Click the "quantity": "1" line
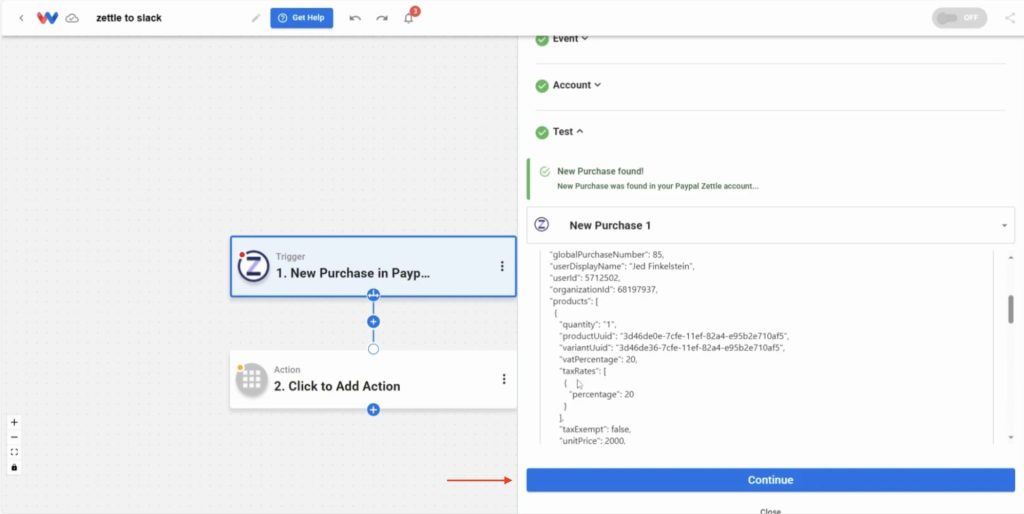Screen dimensions: 1024x514 click(588, 325)
